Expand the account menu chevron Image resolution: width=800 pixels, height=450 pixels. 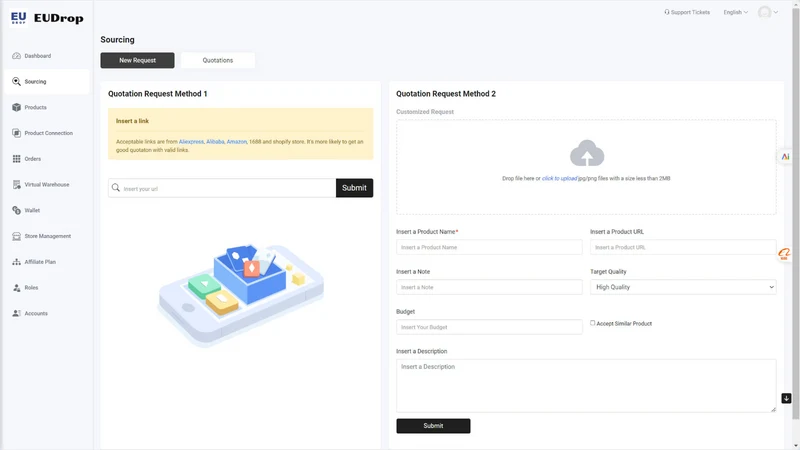[x=776, y=12]
